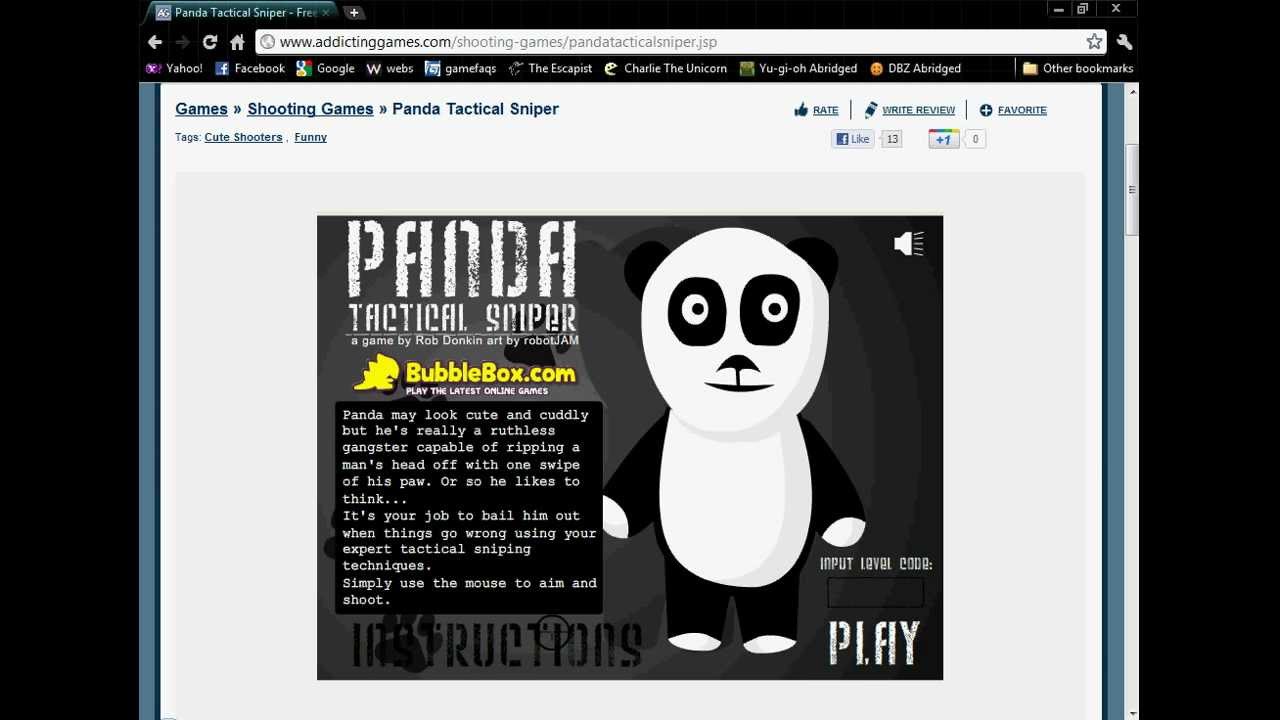Click the scrollbar up arrow
This screenshot has width=1280, height=720.
coord(1132,92)
